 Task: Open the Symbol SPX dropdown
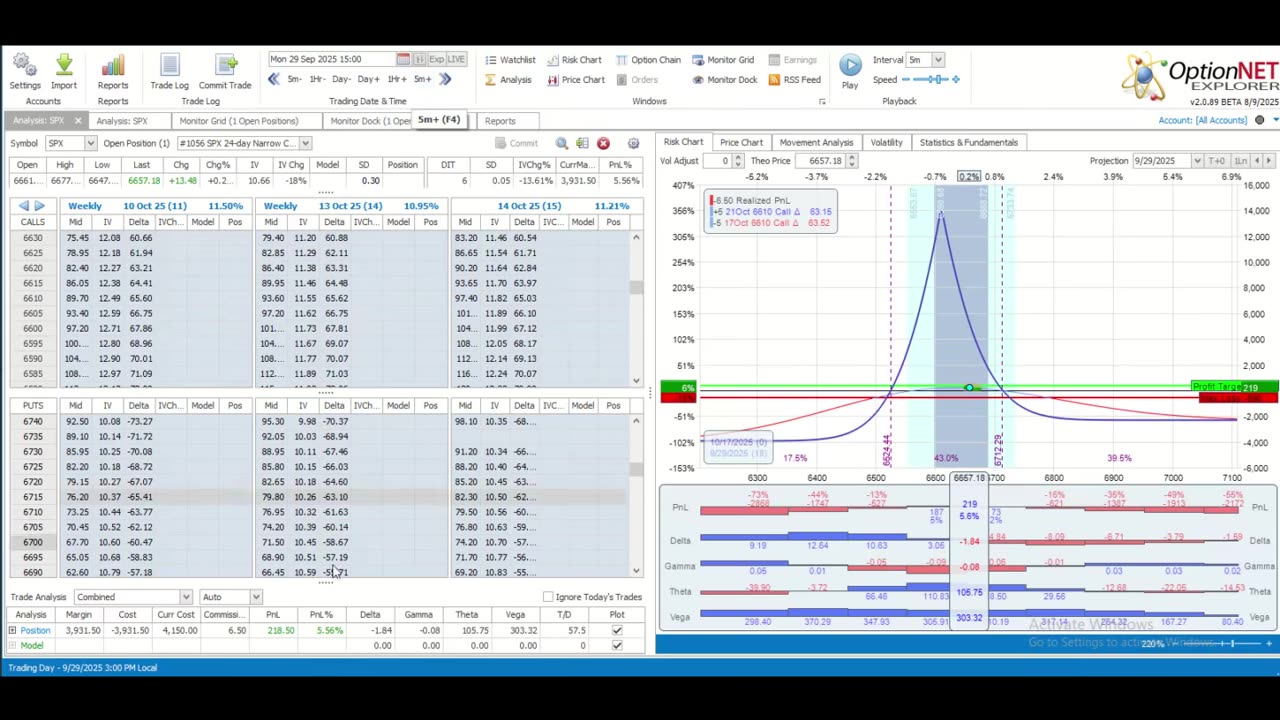[x=90, y=143]
